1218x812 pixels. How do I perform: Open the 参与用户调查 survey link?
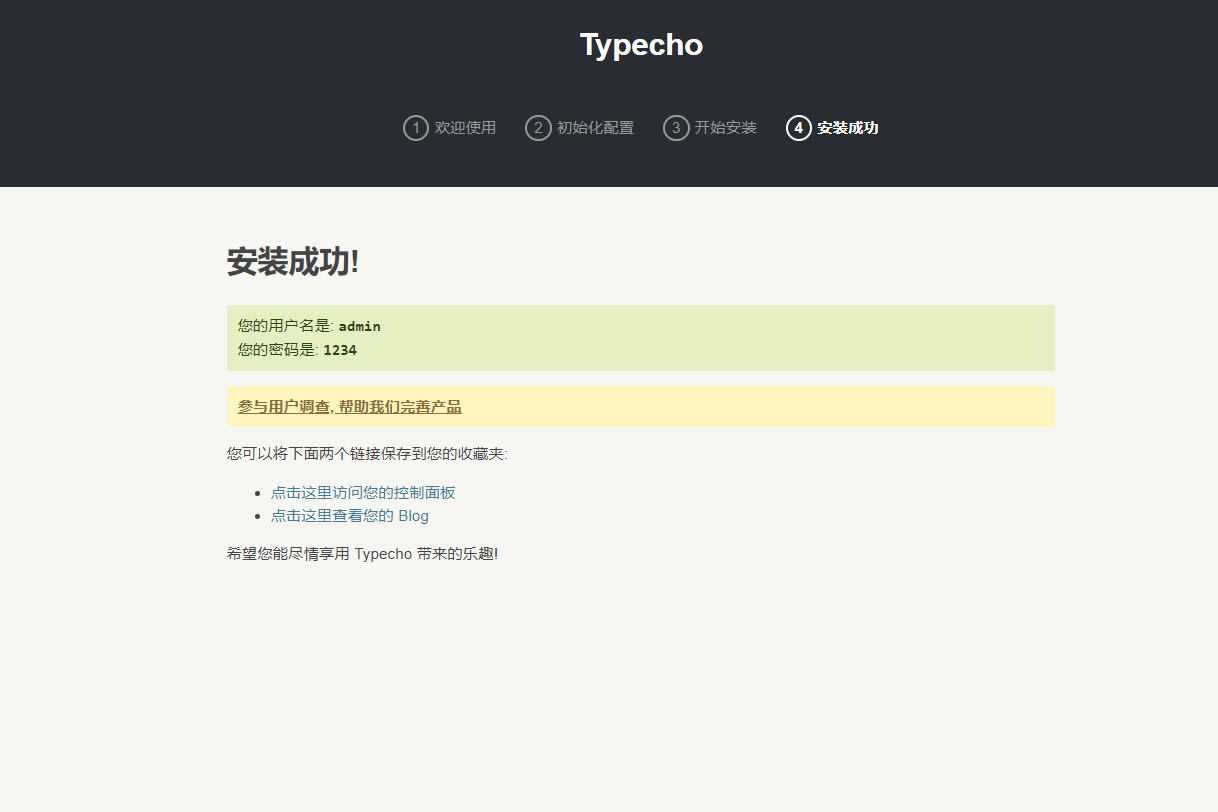coord(350,407)
